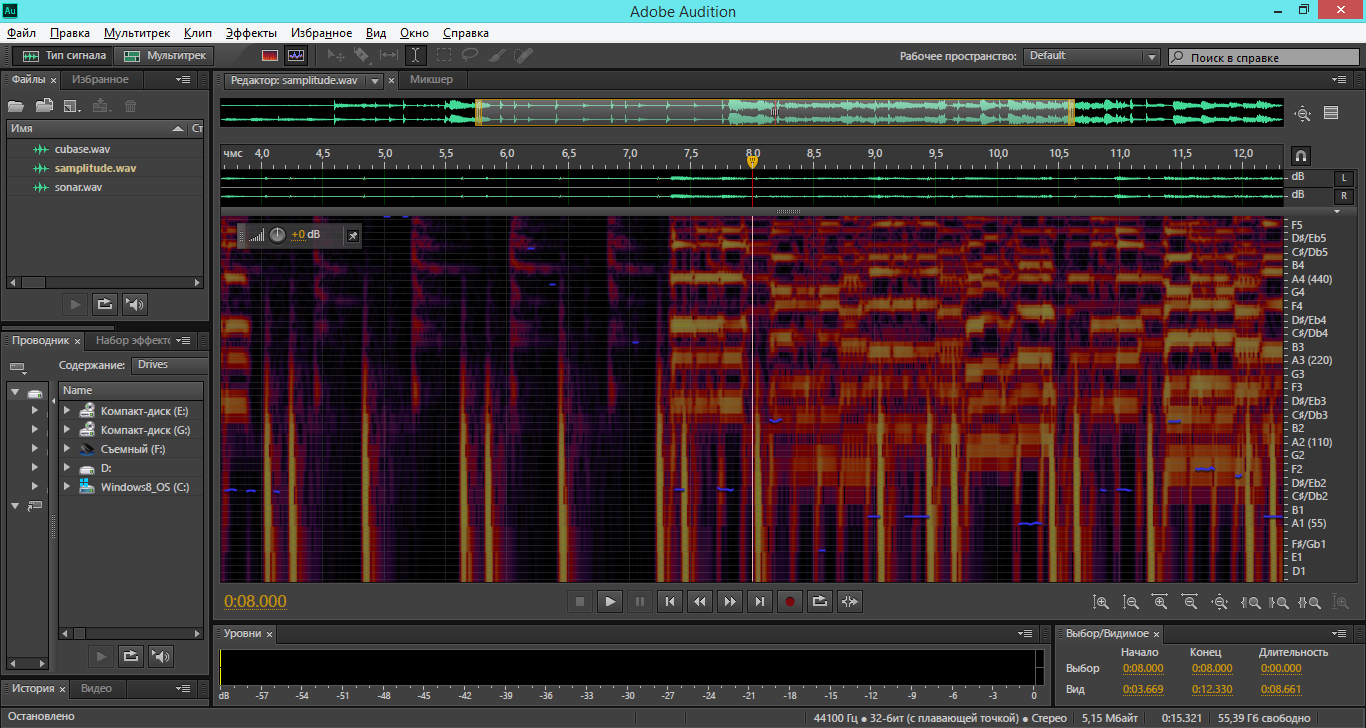This screenshot has height=728, width=1366.
Task: Zoom out time
Action: 1190,602
